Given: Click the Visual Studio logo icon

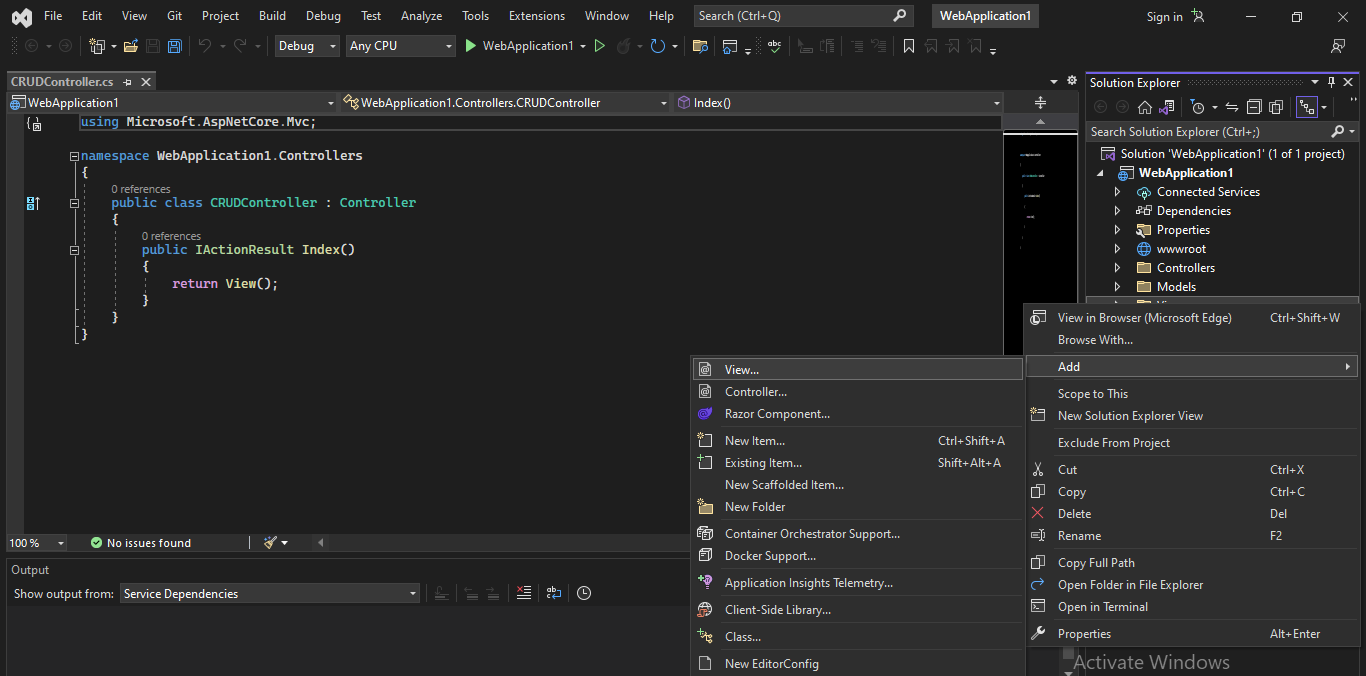Looking at the screenshot, I should tap(20, 17).
